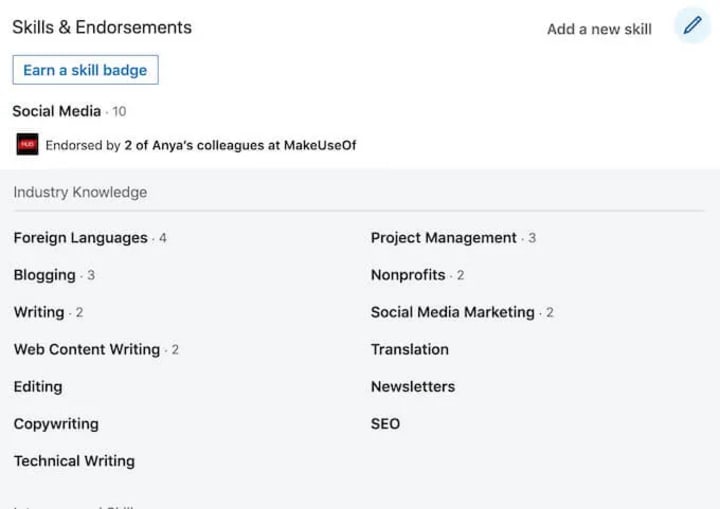
Task: Open the Technical Writing skill
Action: tap(74, 461)
